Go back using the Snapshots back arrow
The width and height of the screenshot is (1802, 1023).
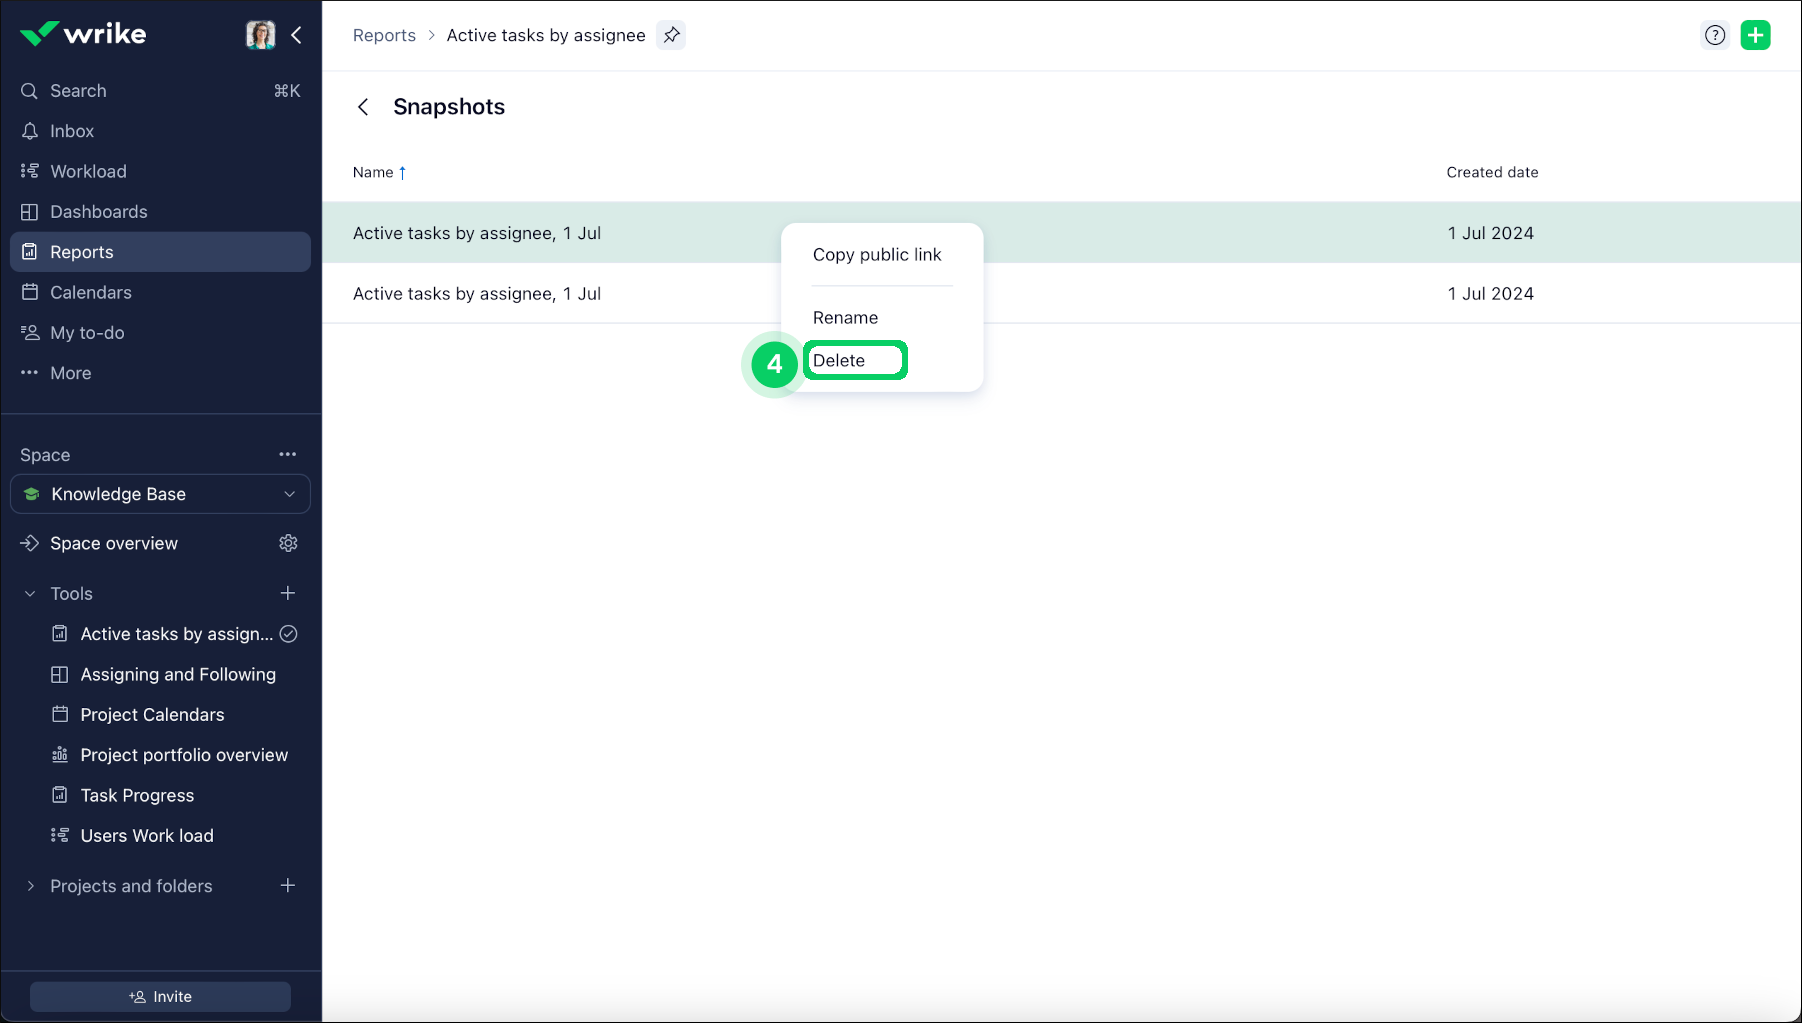pos(363,107)
